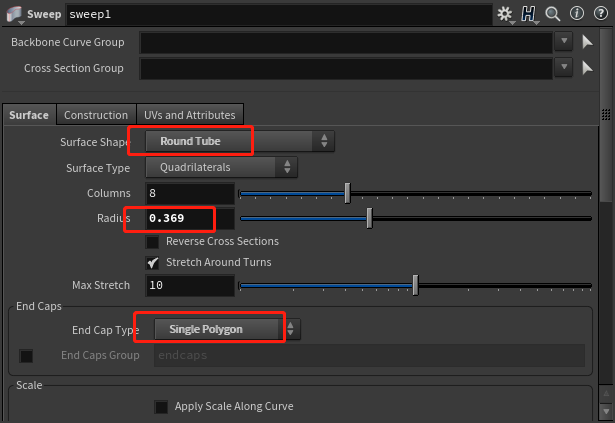Click the Max Stretch value field
The height and width of the screenshot is (423, 615).
(190, 286)
